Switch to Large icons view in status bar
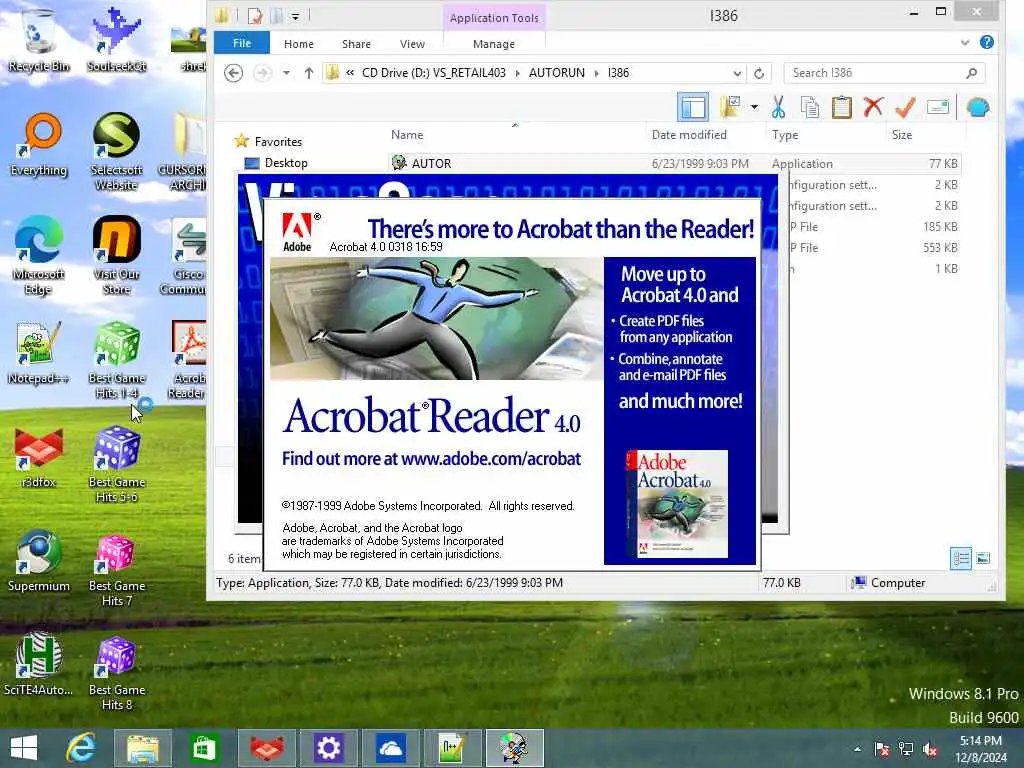1024x768 pixels. [983, 558]
